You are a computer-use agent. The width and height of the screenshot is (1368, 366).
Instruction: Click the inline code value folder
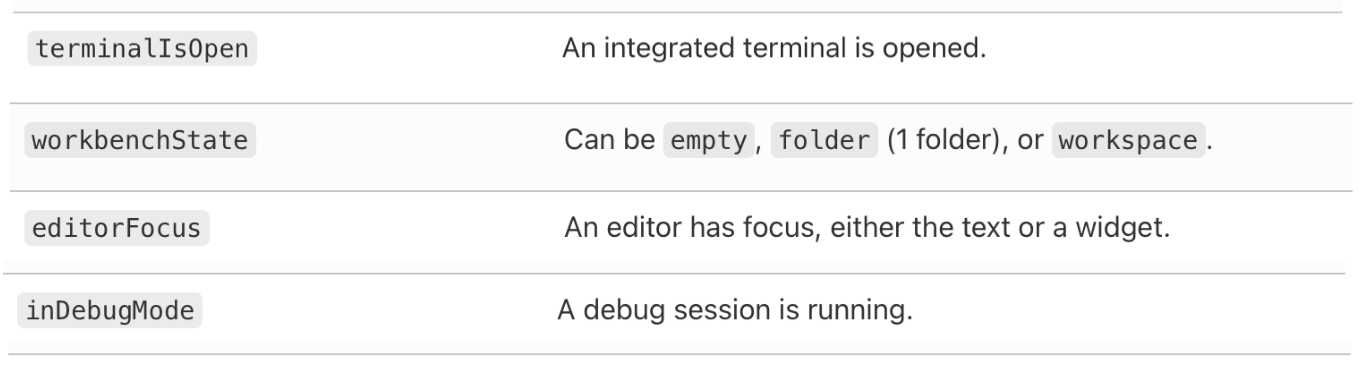pyautogui.click(x=824, y=140)
